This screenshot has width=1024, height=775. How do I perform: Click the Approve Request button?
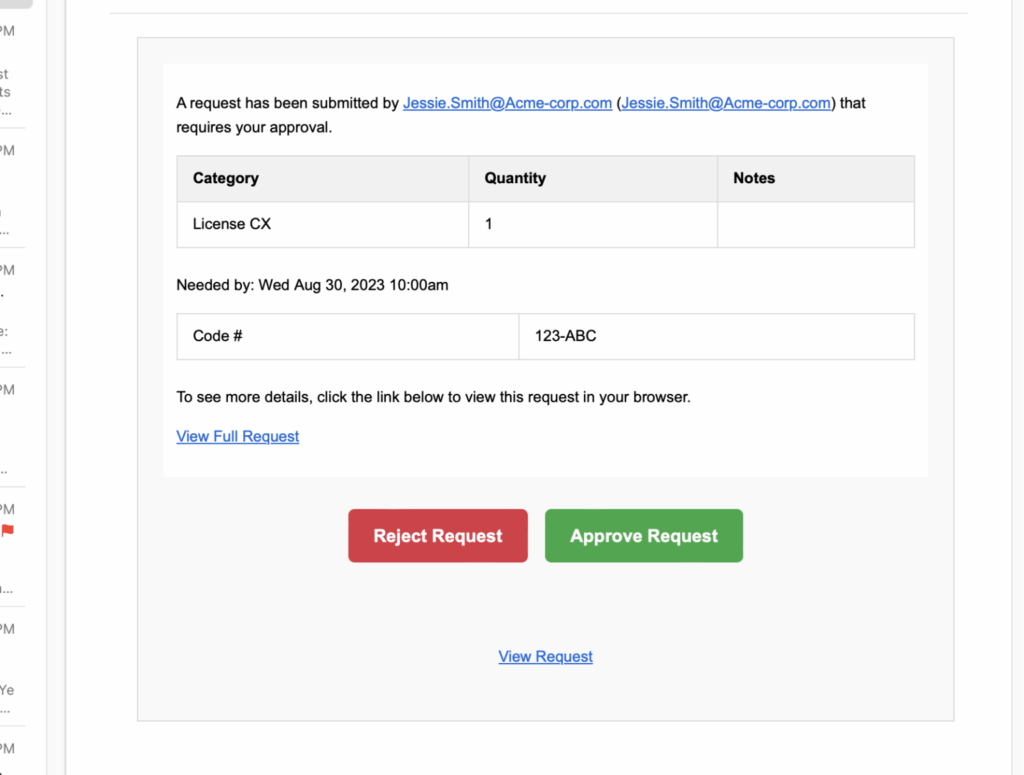click(643, 536)
